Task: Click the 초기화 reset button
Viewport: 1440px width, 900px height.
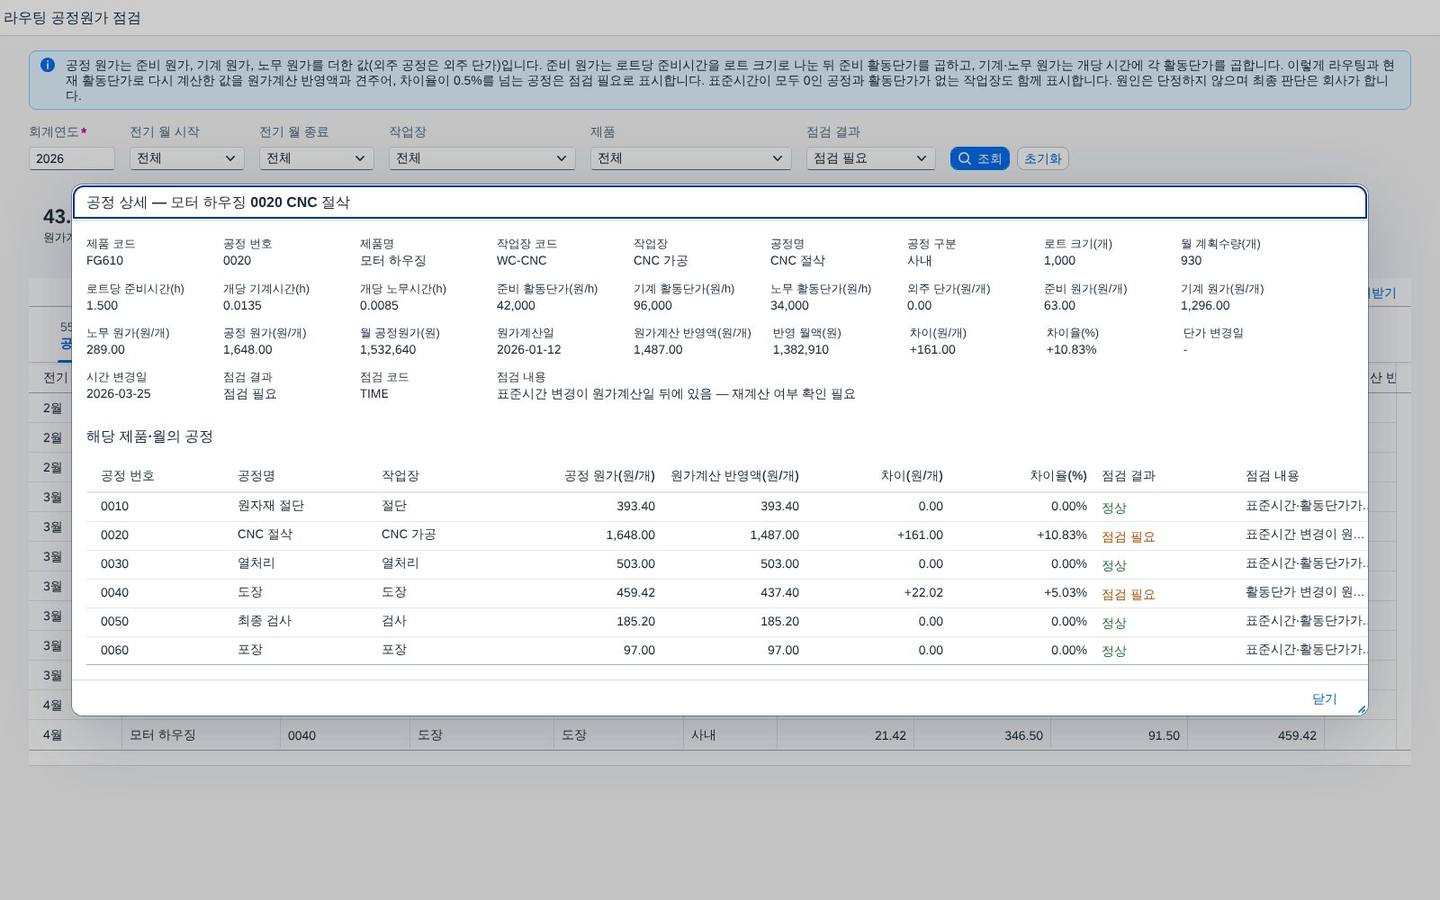Action: pos(1043,158)
